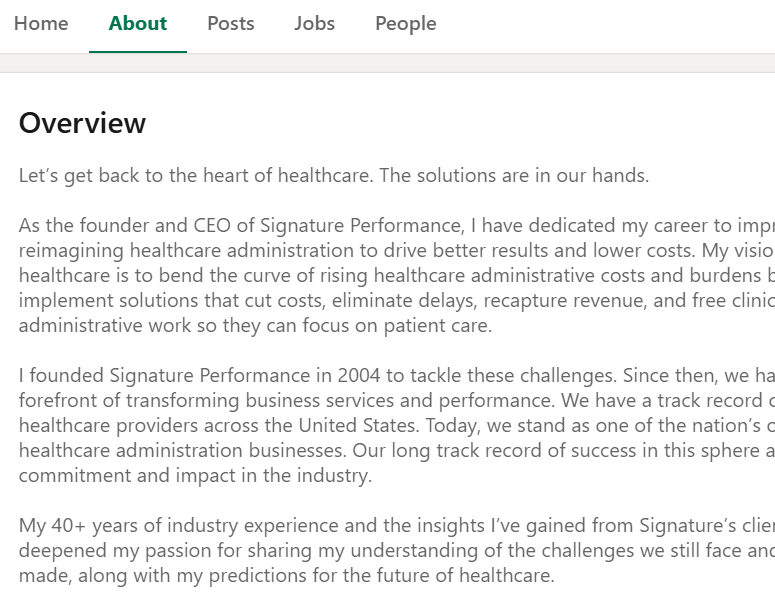Select the active About tab
This screenshot has height=607, width=775.
138,24
